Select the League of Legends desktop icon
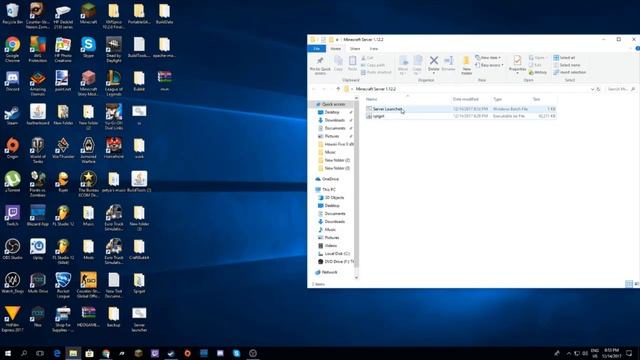The width and height of the screenshot is (640, 360). [113, 83]
